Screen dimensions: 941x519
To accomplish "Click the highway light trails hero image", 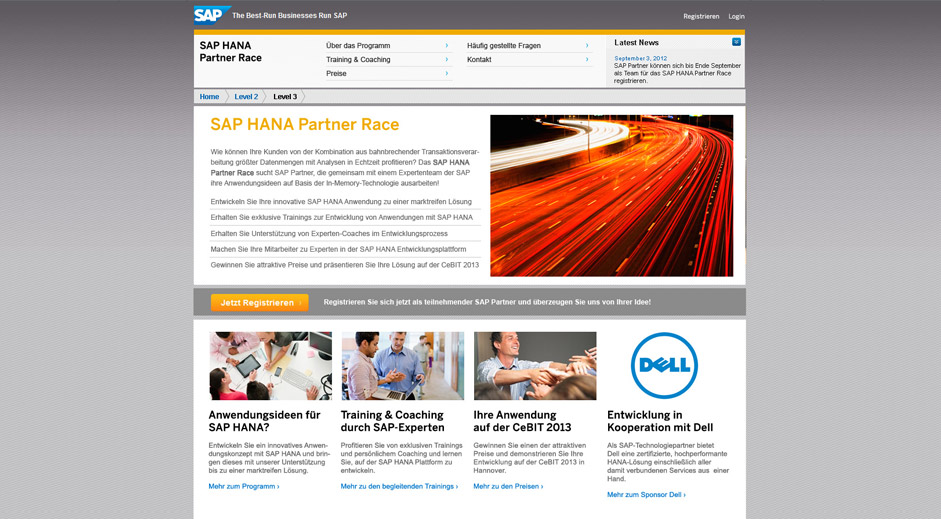I will pos(612,196).
